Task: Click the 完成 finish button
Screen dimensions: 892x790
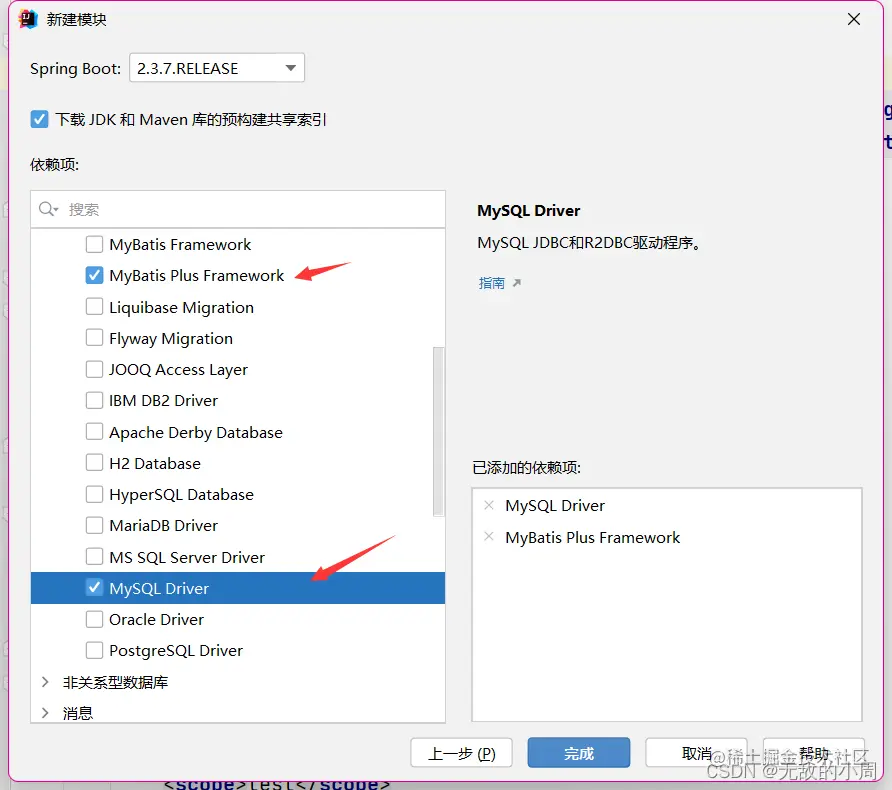Action: 579,753
